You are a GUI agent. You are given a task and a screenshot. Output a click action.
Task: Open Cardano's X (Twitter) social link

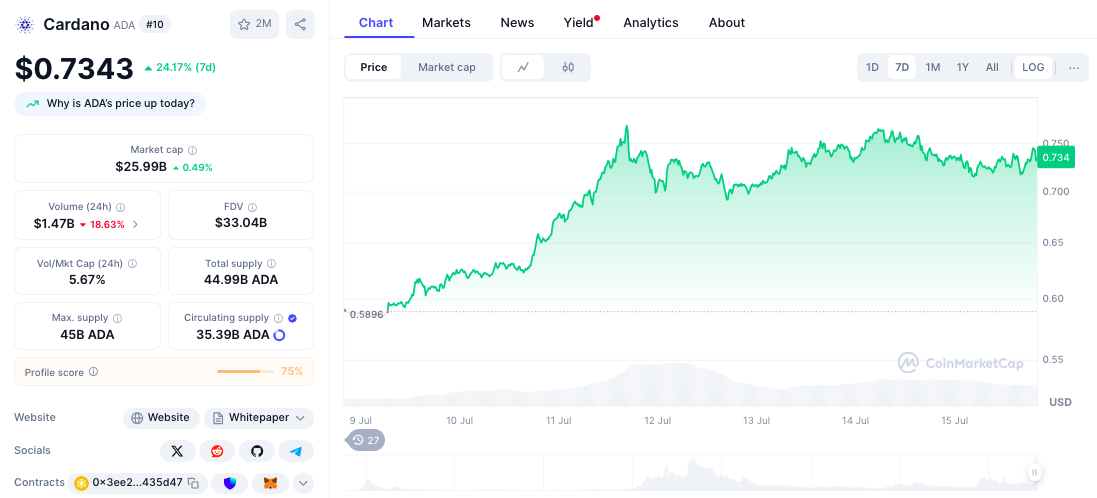tap(178, 451)
